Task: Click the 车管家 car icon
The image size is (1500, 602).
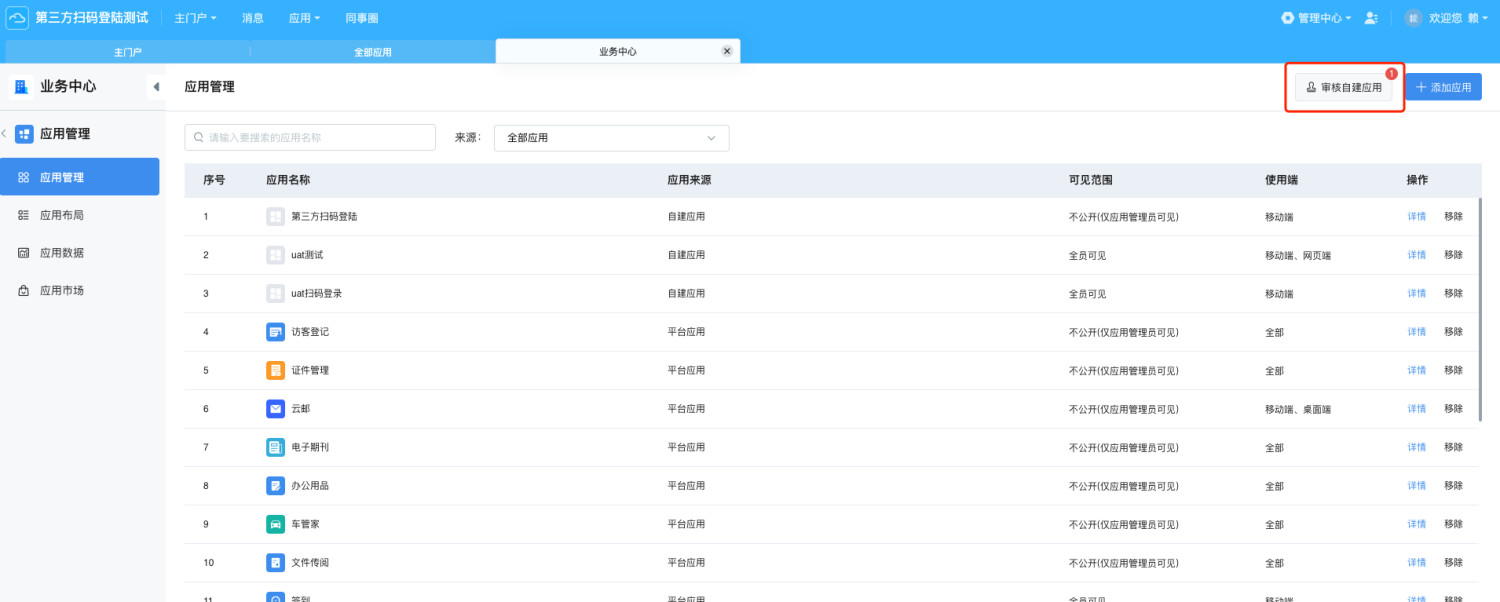Action: click(275, 524)
